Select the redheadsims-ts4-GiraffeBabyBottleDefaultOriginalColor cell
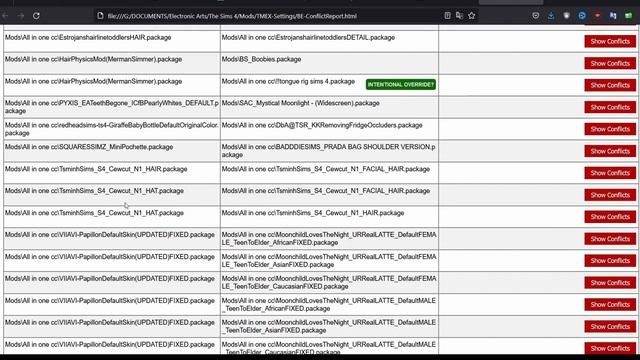The width and height of the screenshot is (640, 360). point(112,129)
